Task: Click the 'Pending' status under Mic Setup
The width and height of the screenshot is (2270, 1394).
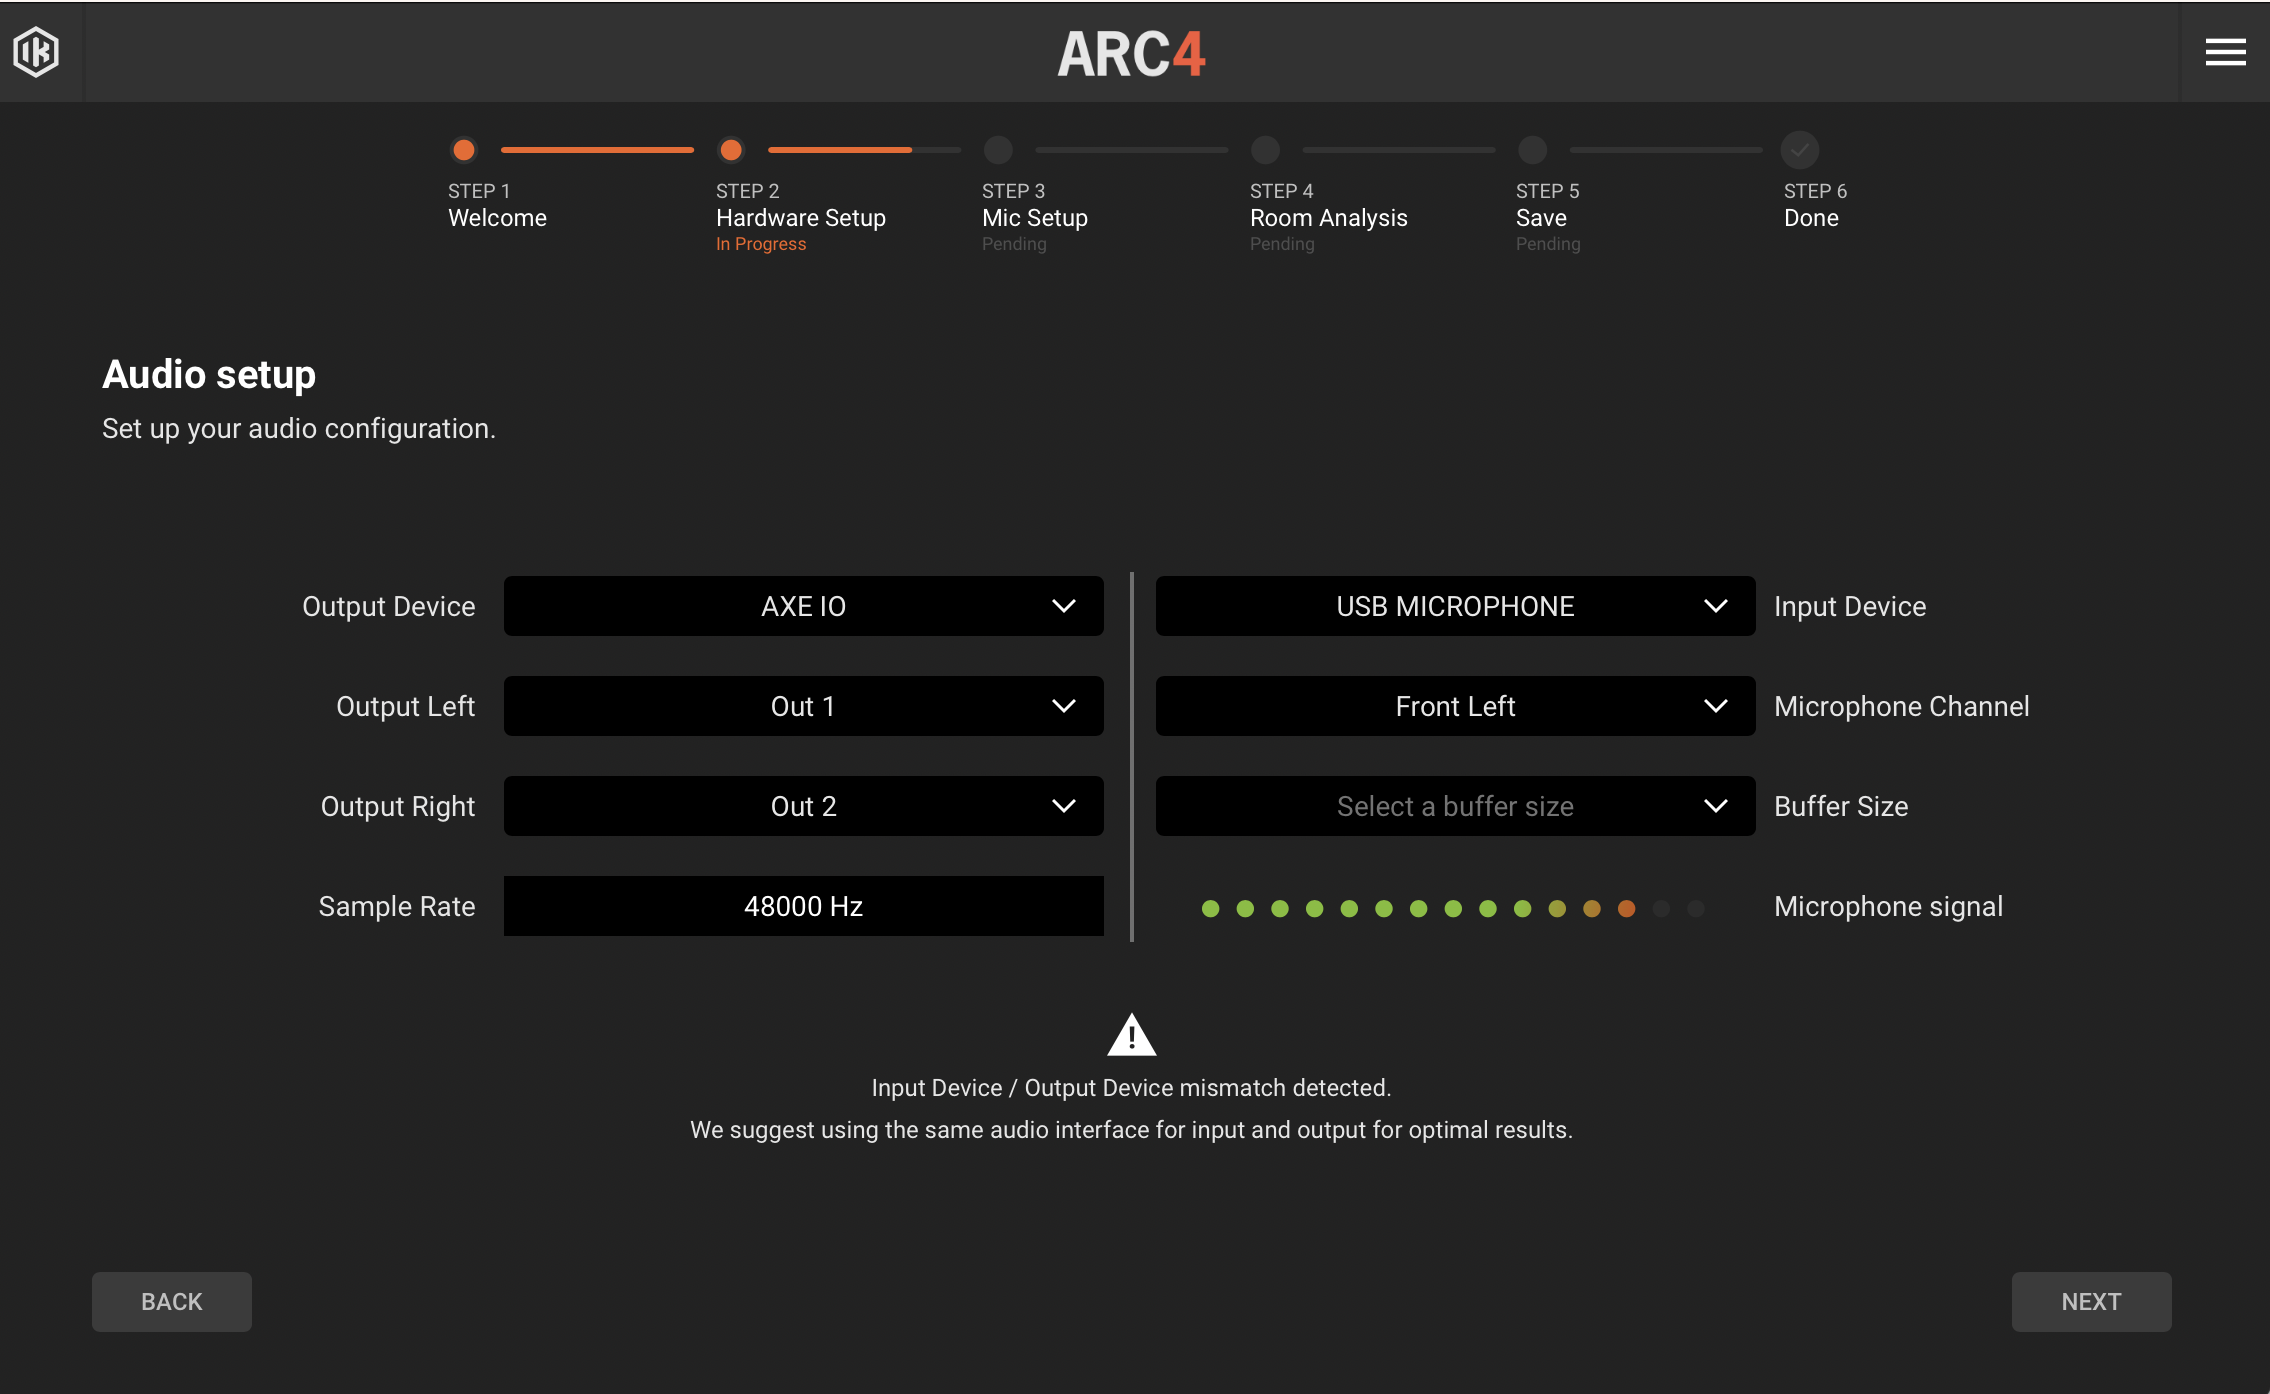Action: pyautogui.click(x=1014, y=244)
